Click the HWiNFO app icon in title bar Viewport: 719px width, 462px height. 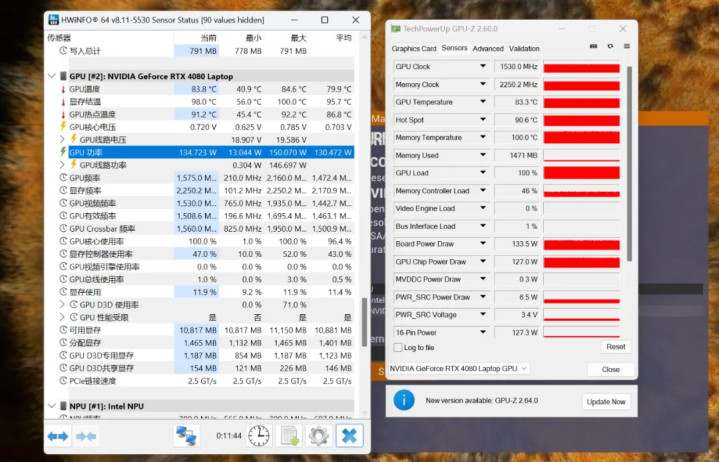click(x=54, y=20)
